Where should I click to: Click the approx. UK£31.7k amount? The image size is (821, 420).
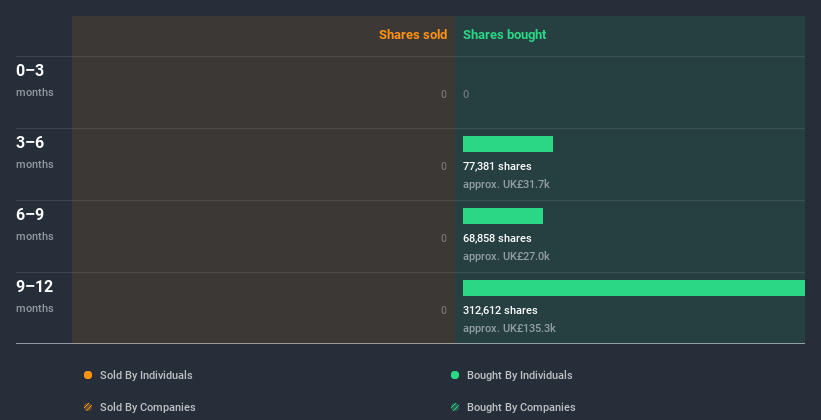506,184
